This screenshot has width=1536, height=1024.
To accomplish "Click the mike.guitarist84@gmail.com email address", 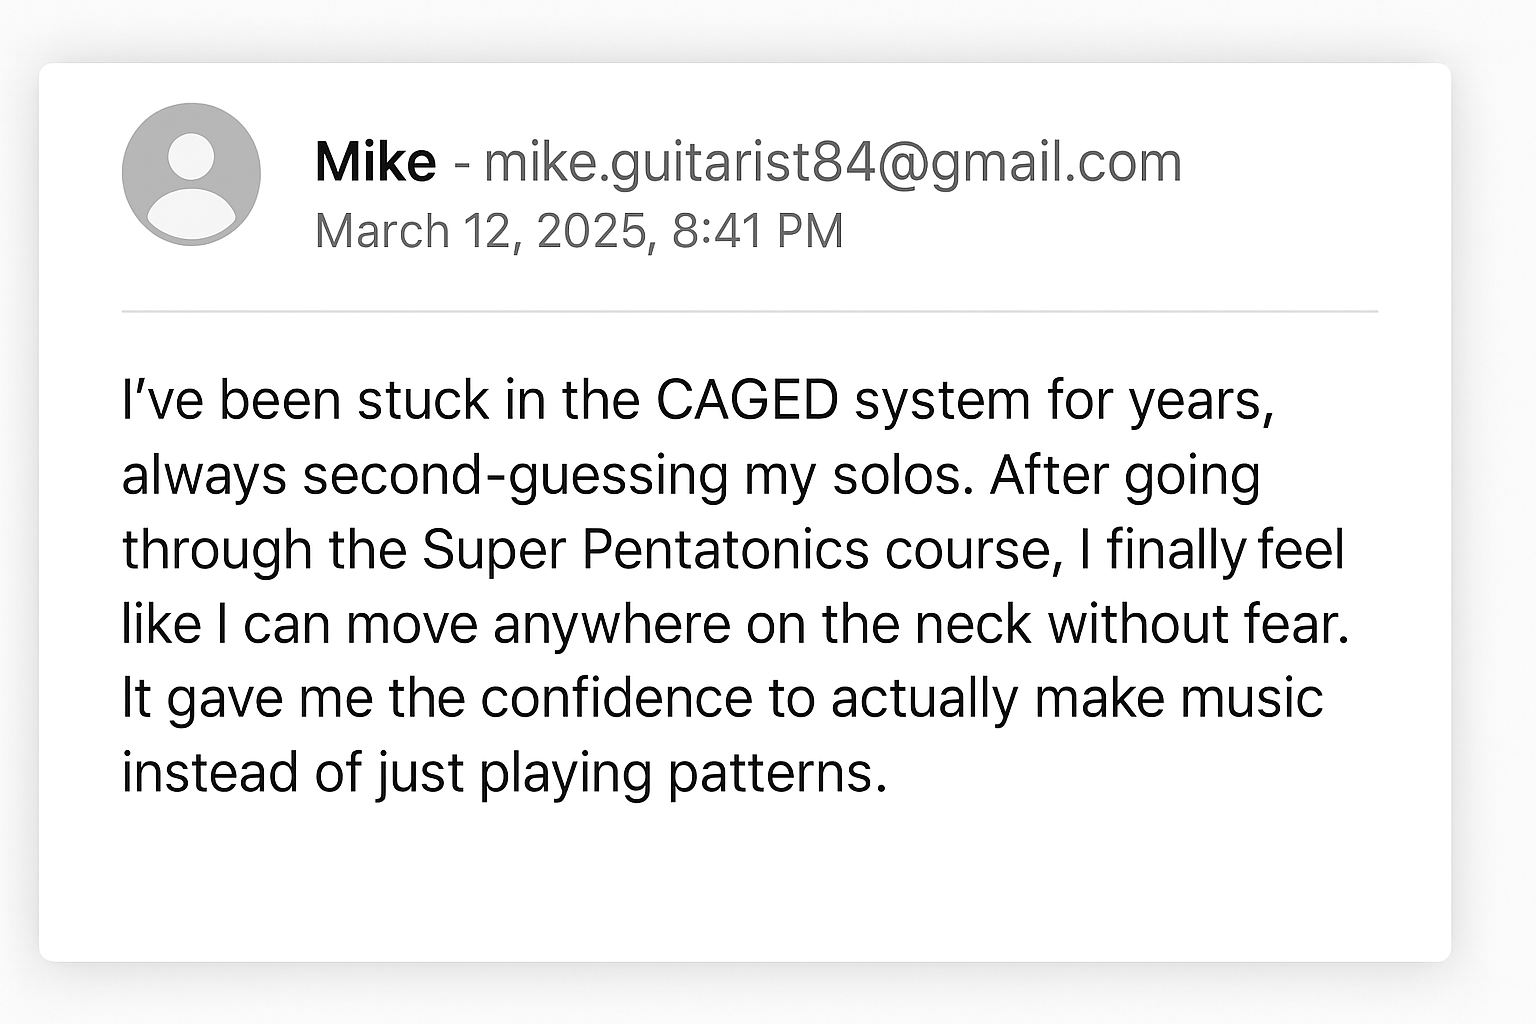I will click(x=832, y=162).
